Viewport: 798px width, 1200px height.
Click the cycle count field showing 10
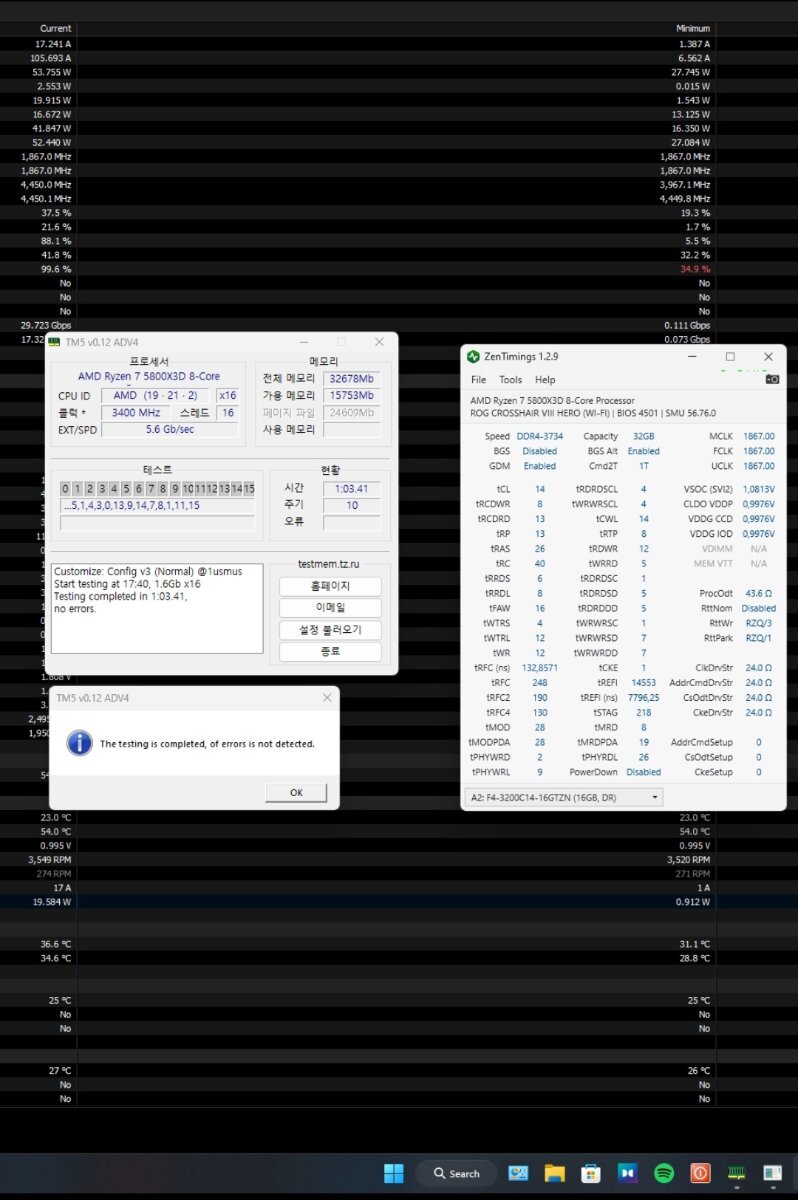(x=351, y=505)
